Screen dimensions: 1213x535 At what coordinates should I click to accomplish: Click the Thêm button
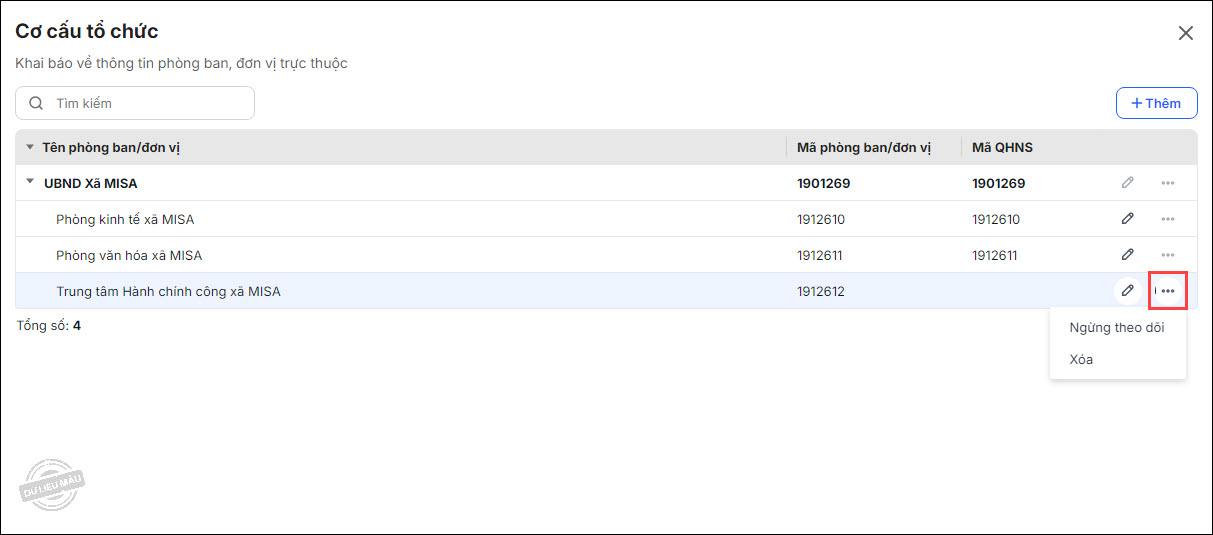[x=1156, y=103]
